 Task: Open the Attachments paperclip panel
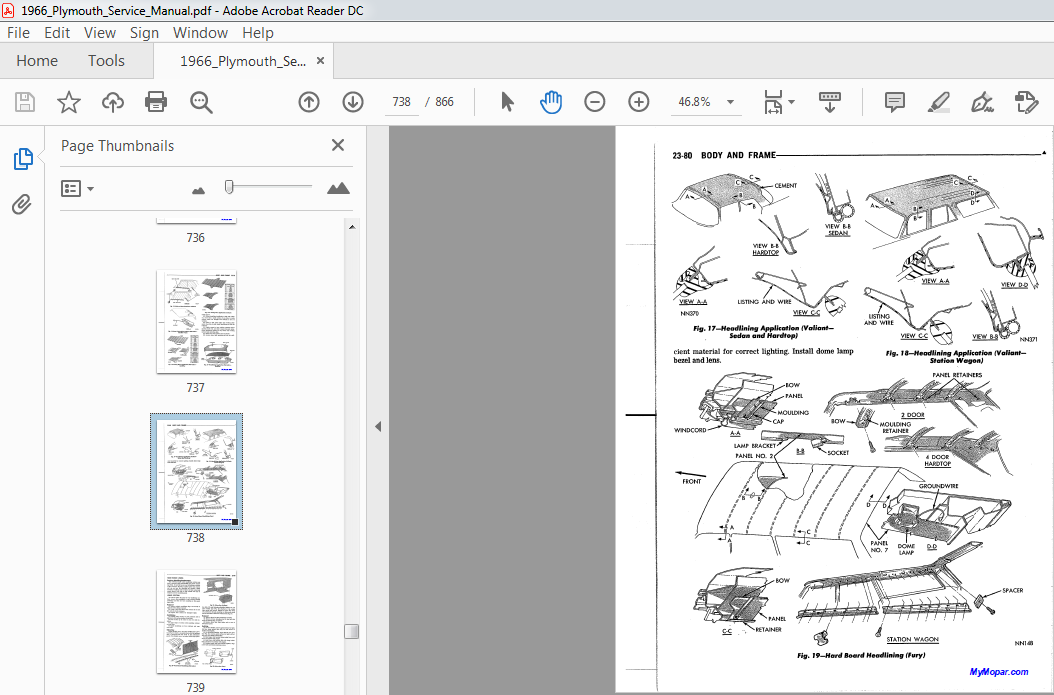[22, 204]
